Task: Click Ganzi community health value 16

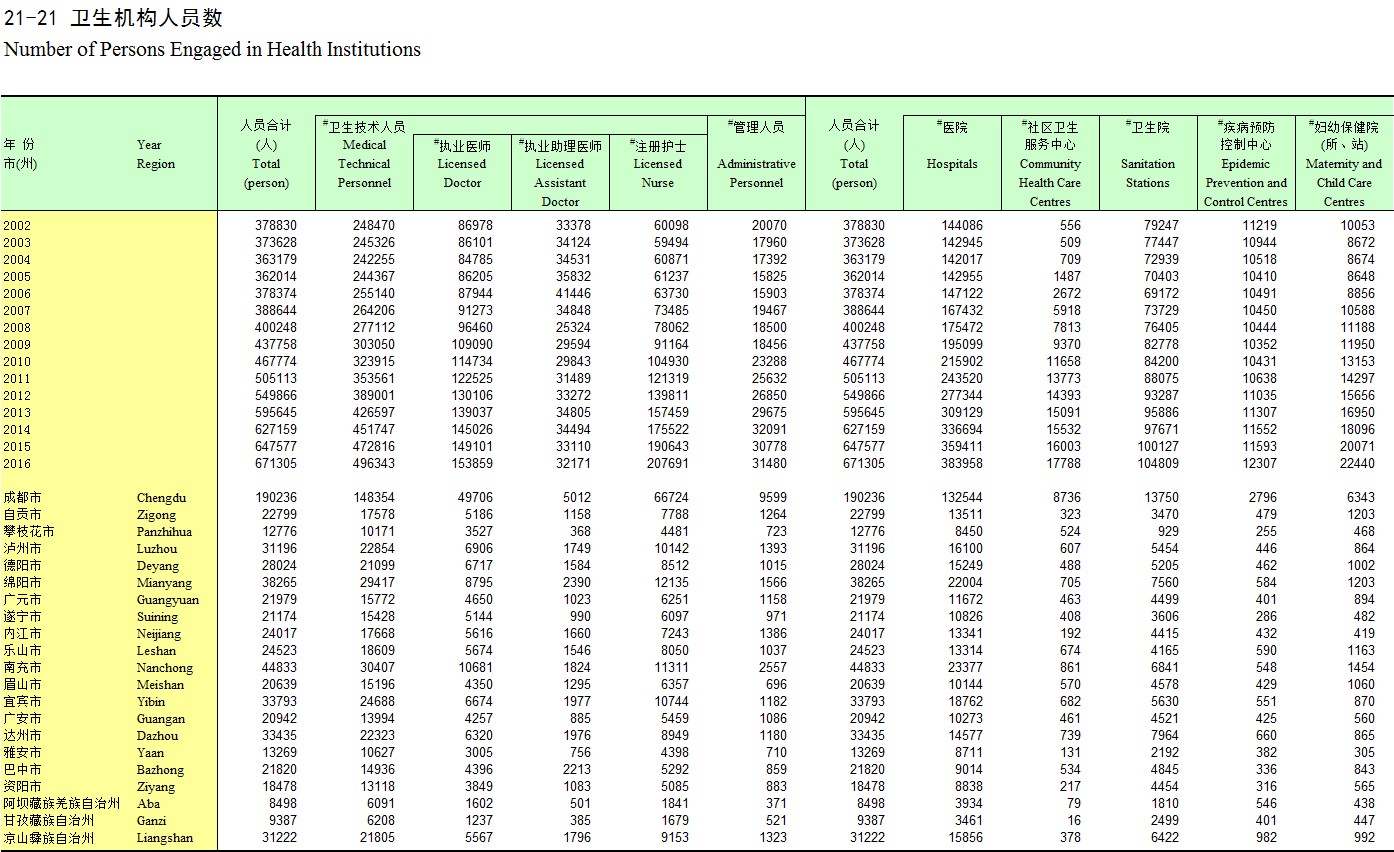Action: [1074, 821]
